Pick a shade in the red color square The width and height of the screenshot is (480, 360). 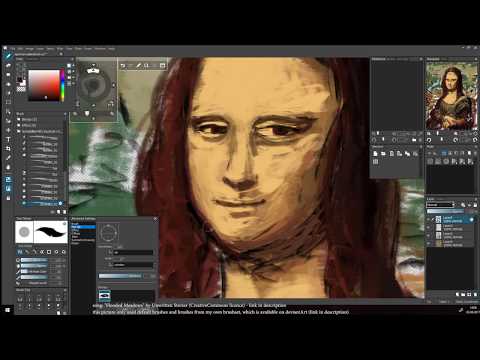(x=44, y=85)
